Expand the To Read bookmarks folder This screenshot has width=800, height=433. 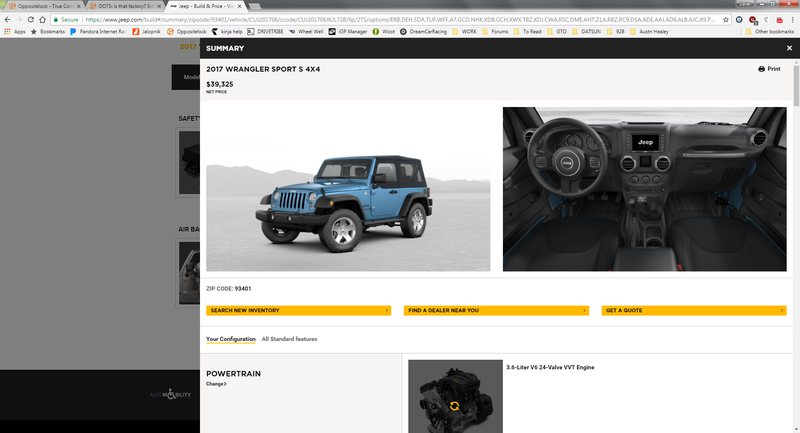click(528, 32)
